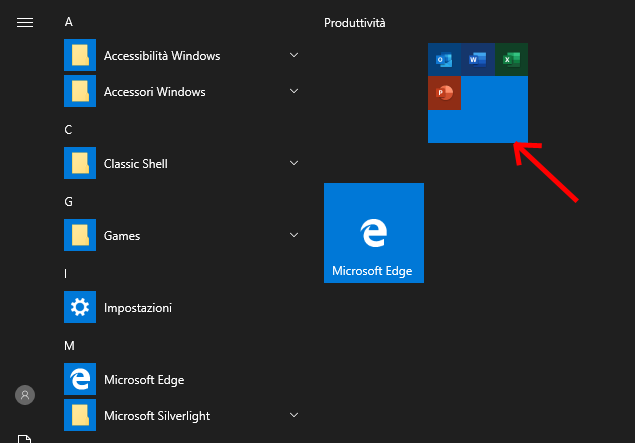Open the Start hamburger menu

[25, 23]
